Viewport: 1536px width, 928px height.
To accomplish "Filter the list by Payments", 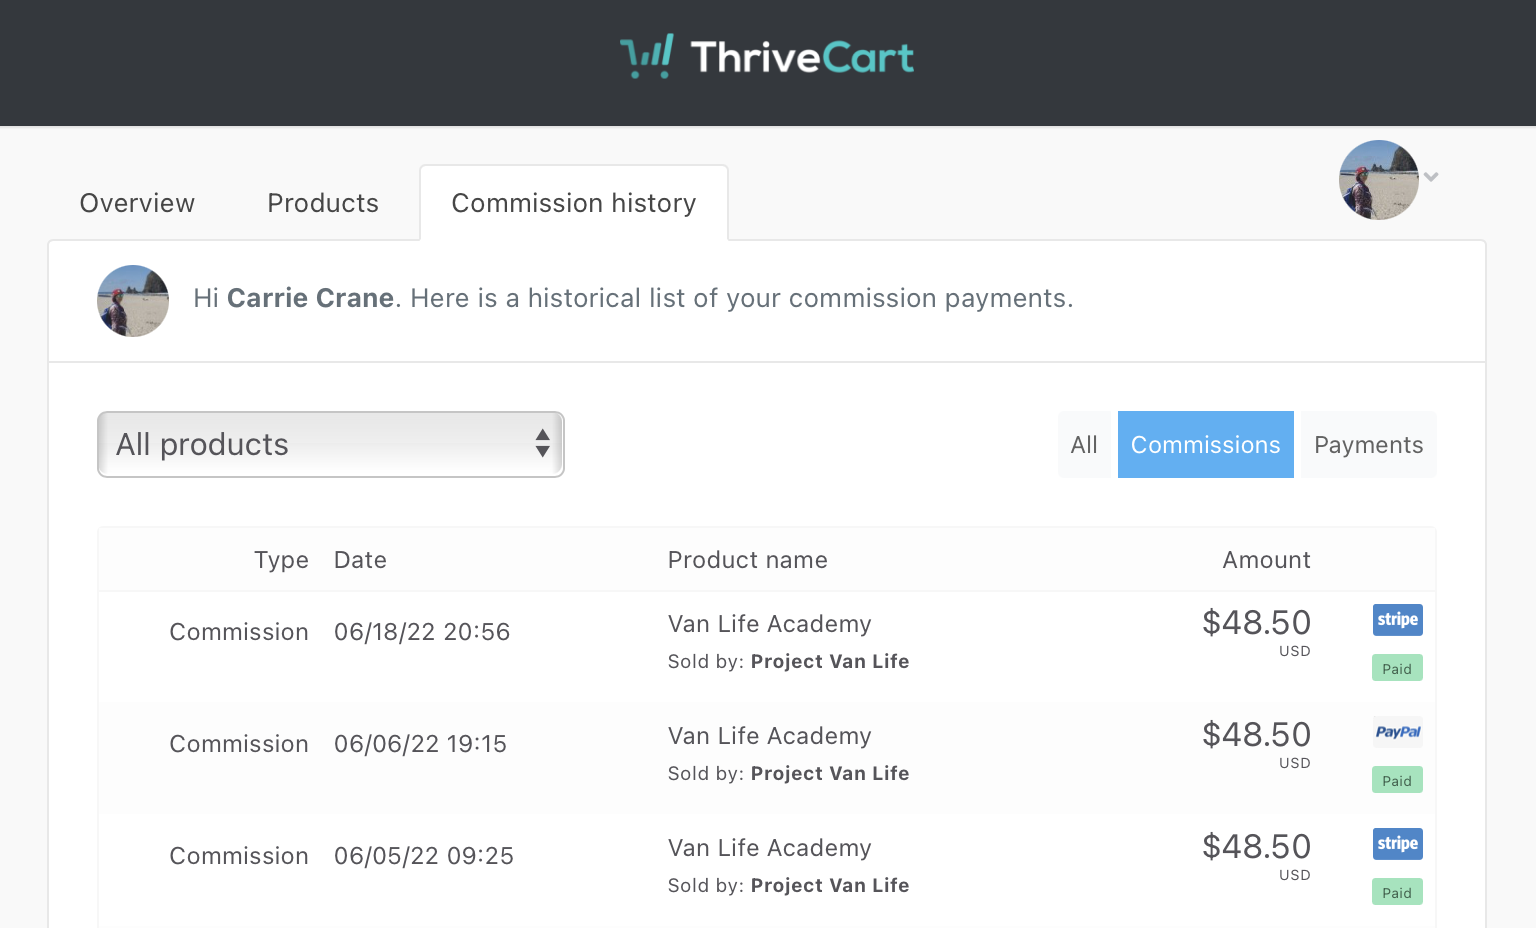I will (x=1368, y=445).
